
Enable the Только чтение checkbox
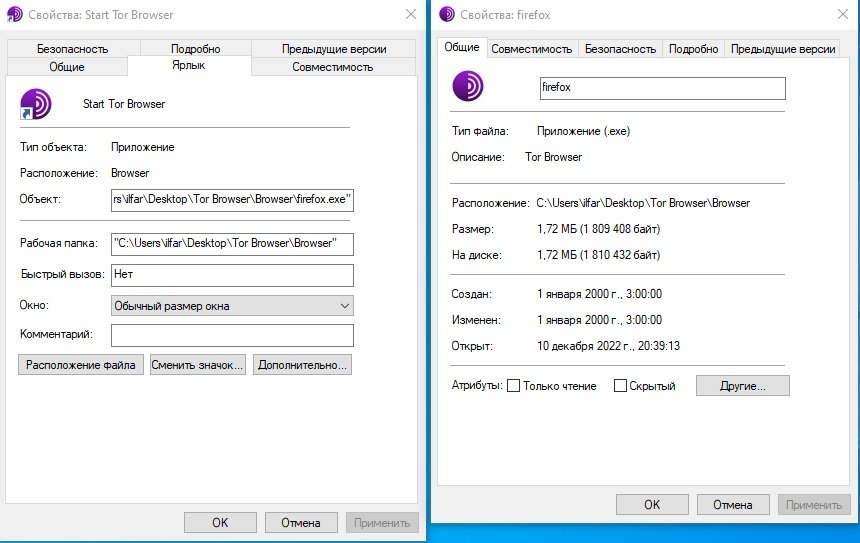pyautogui.click(x=513, y=386)
